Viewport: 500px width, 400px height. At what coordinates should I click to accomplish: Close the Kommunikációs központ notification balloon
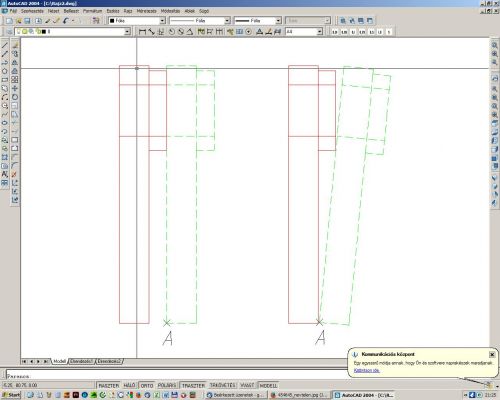[x=492, y=354]
